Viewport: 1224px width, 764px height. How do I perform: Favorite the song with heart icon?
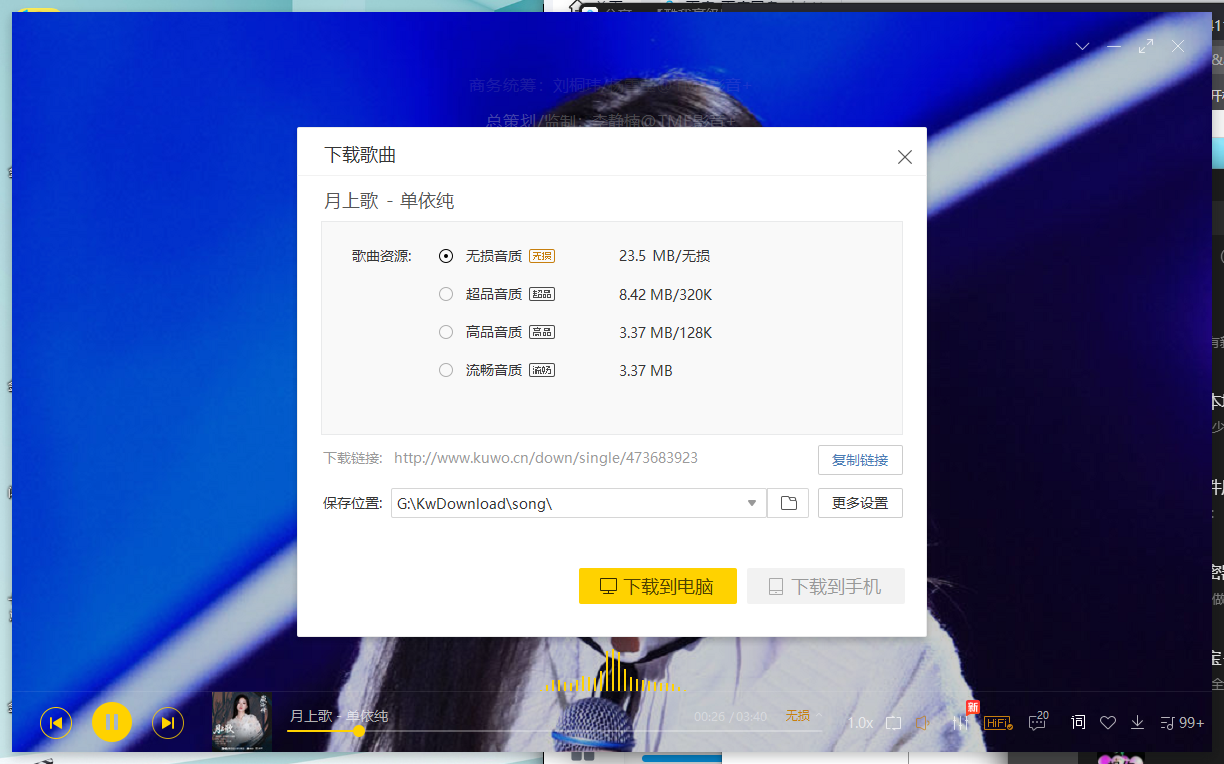tap(1108, 722)
